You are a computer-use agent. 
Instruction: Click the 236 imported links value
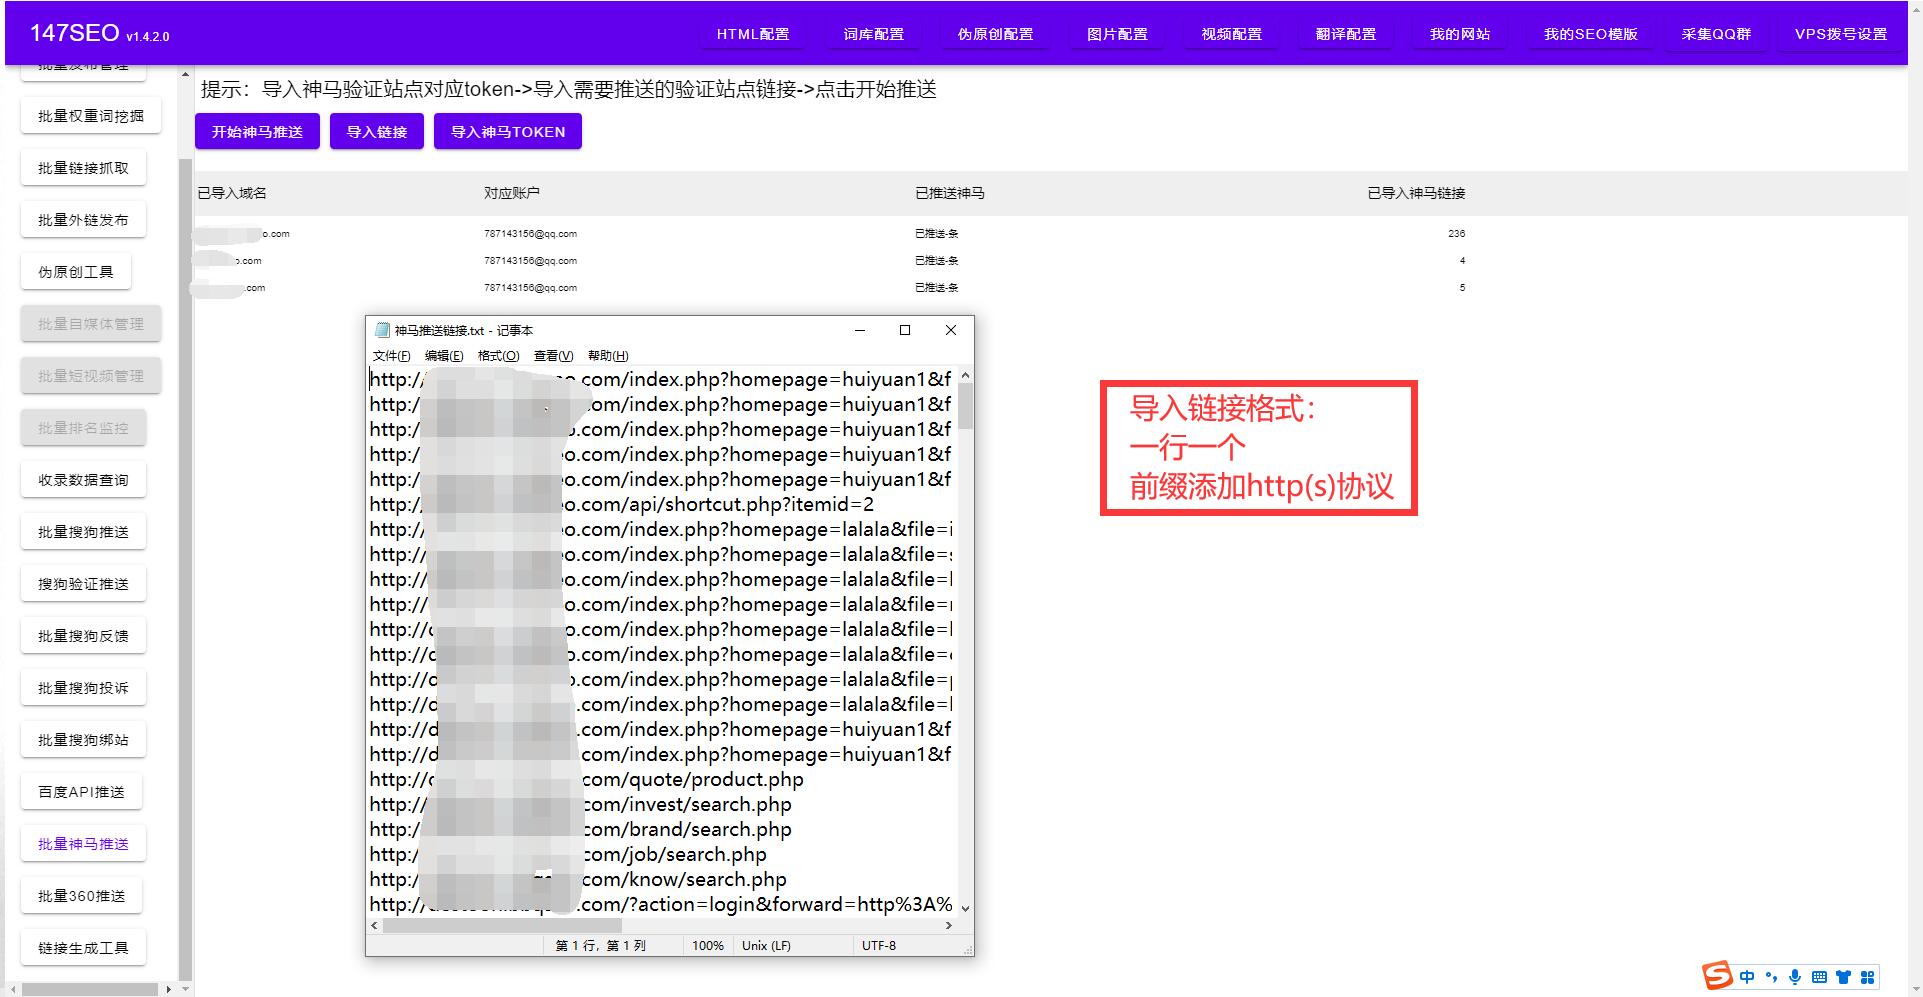pos(1456,234)
